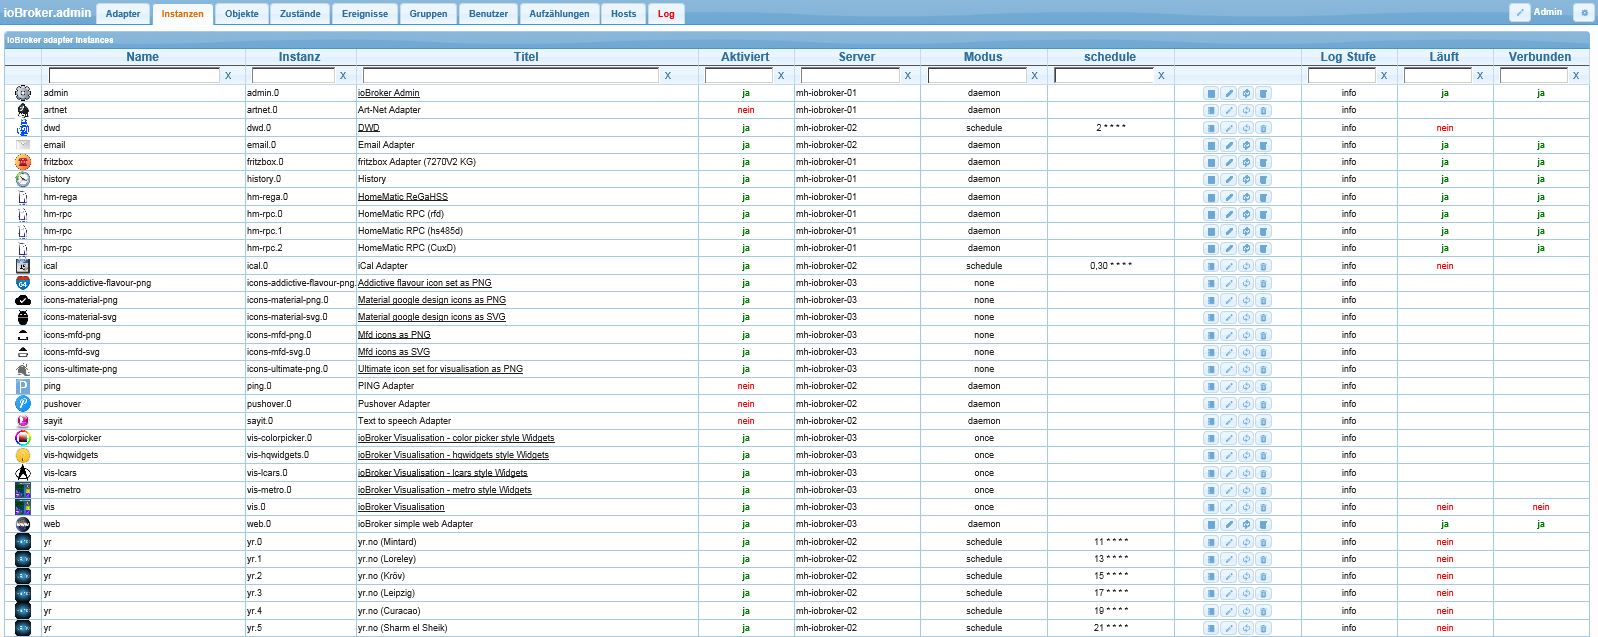Click the ping adapter logo icon
Image resolution: width=1598 pixels, height=637 pixels.
23,386
